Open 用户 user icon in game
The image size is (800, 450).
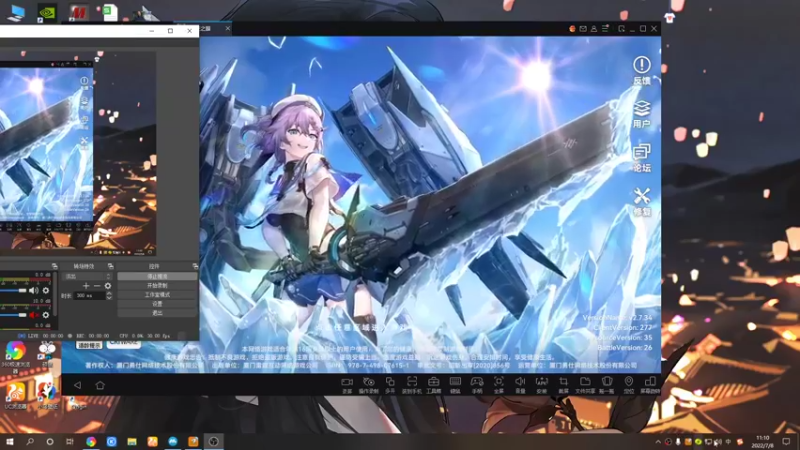click(x=641, y=114)
